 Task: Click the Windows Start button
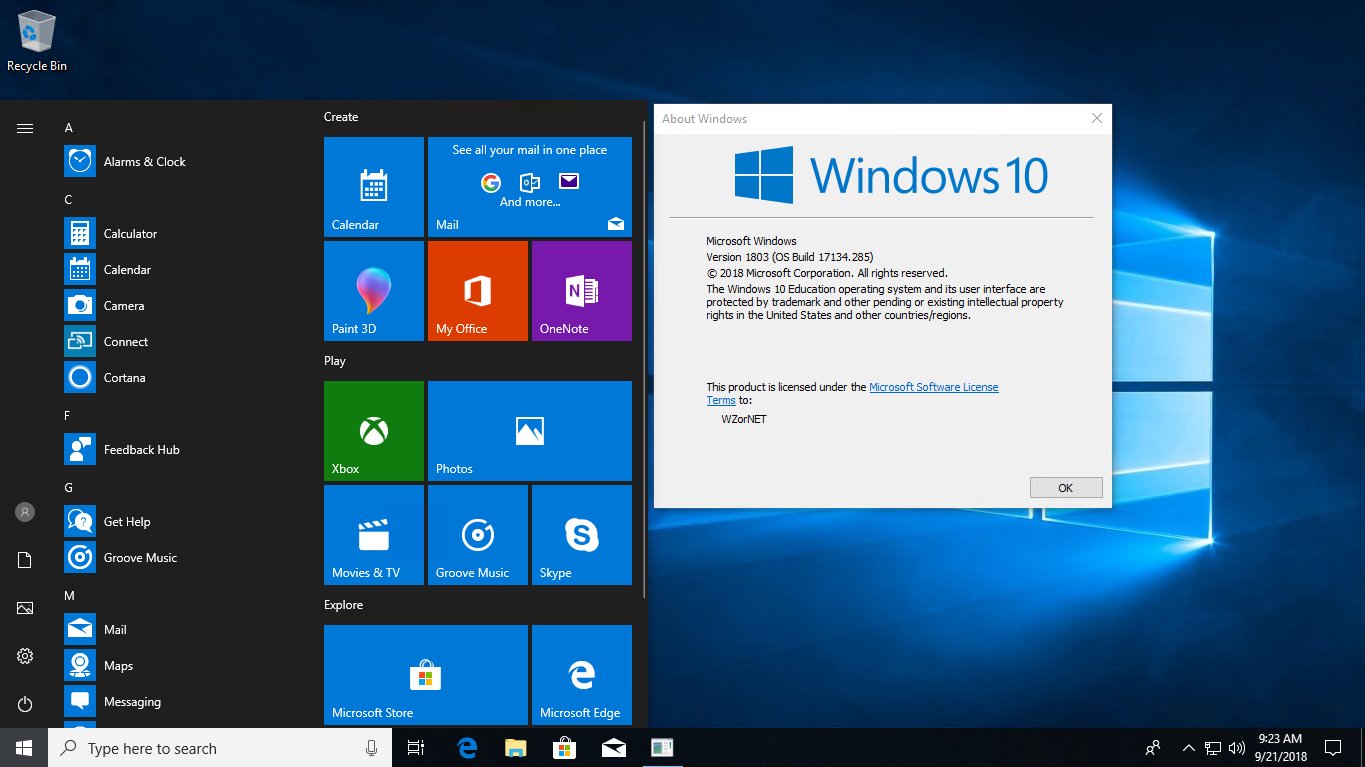point(24,748)
